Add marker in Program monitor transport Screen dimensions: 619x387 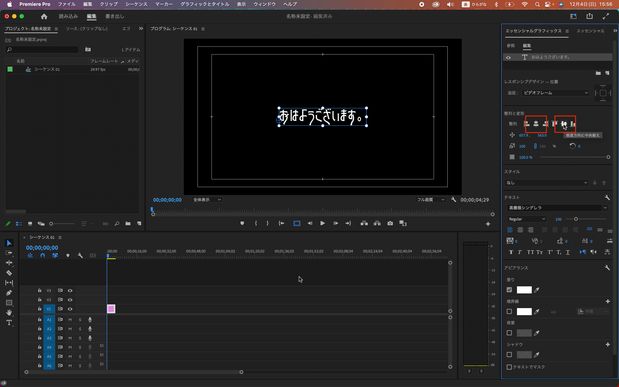(242, 223)
